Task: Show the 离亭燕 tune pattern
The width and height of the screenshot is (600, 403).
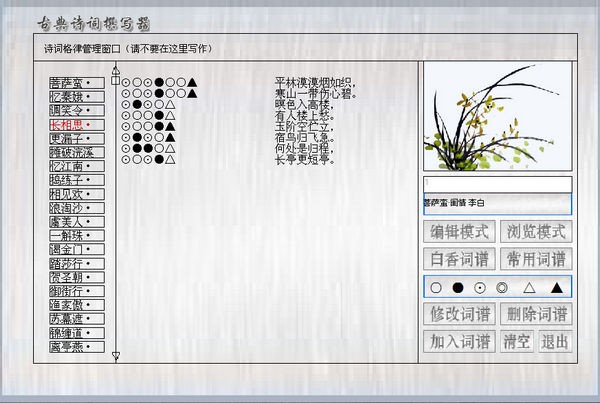Action: coord(77,347)
